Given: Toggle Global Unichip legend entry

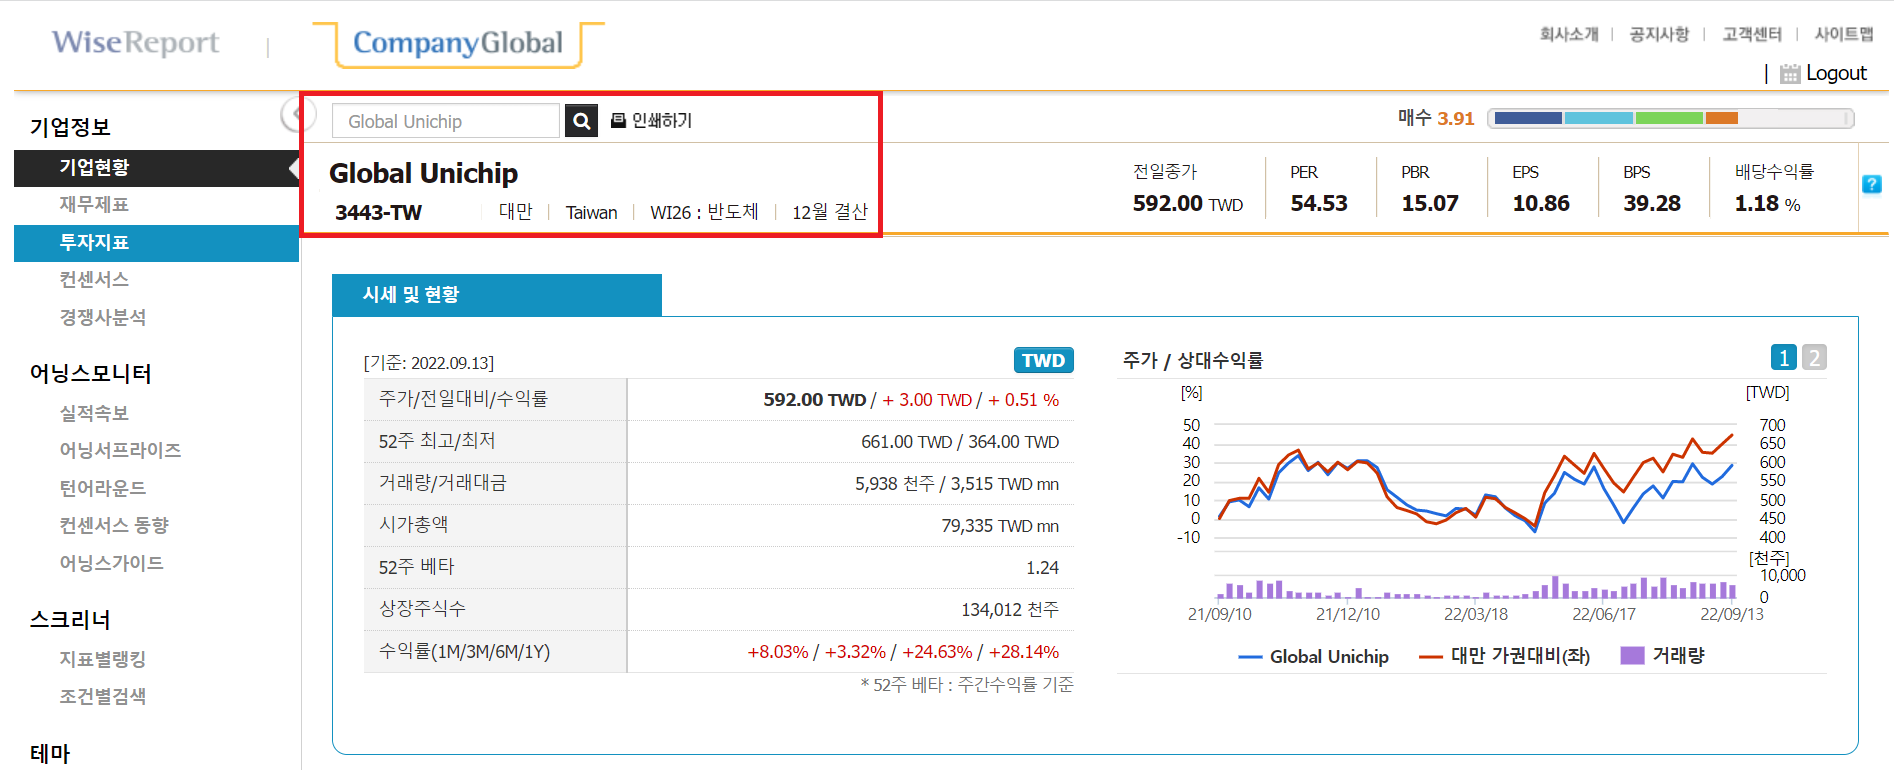Looking at the screenshot, I should 1314,657.
